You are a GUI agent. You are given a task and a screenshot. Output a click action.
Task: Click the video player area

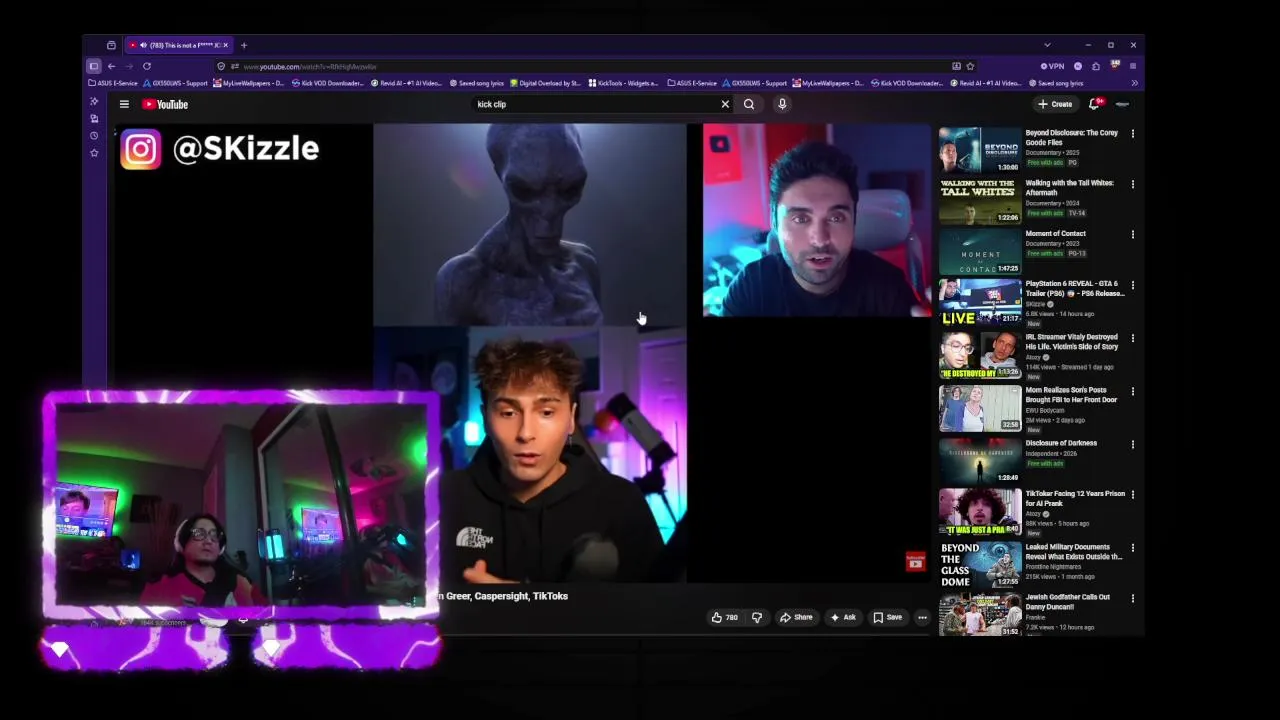pos(523,352)
